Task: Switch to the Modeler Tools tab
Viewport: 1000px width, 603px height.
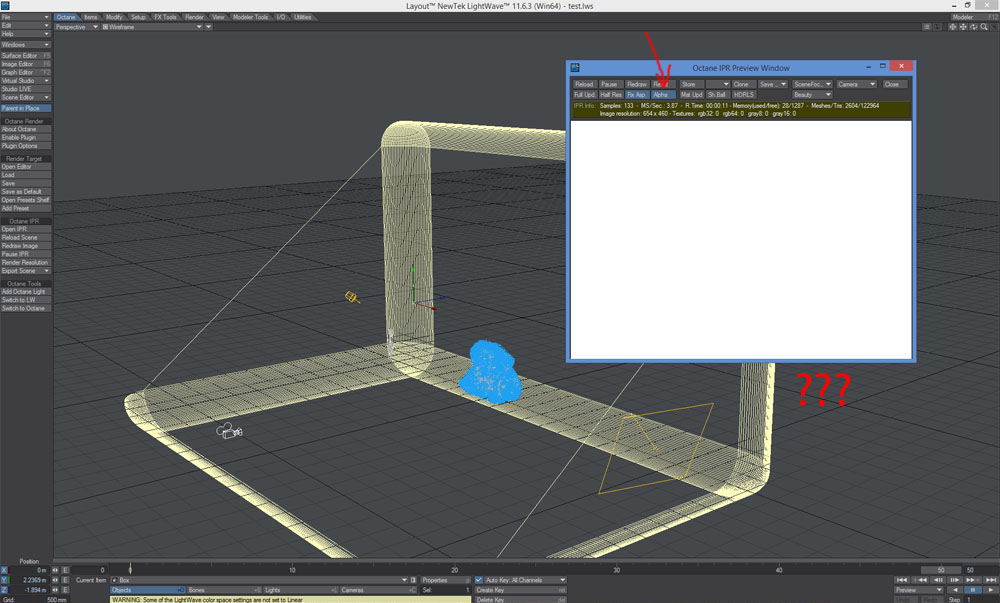Action: (251, 17)
